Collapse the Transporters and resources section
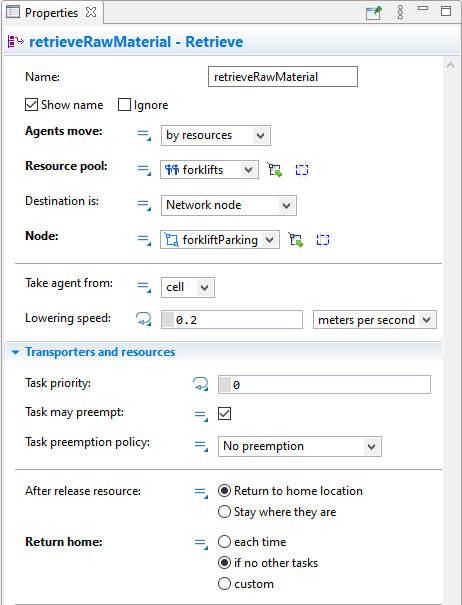The height and width of the screenshot is (605, 462). pos(15,352)
